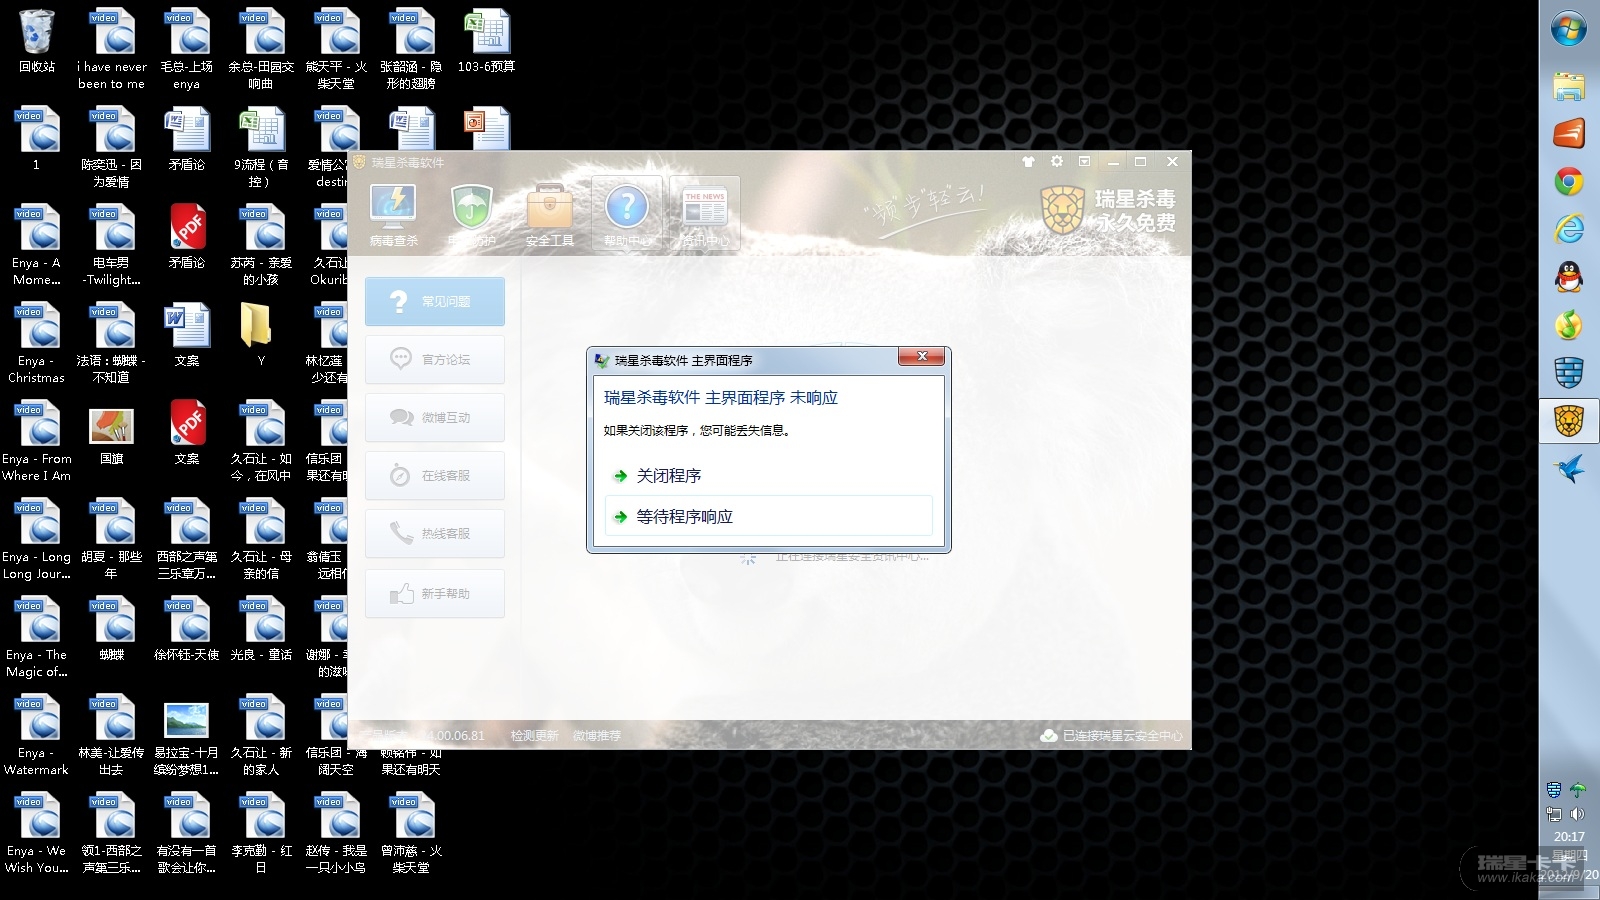Click the network tray icon
The image size is (1600, 900).
tap(1554, 814)
